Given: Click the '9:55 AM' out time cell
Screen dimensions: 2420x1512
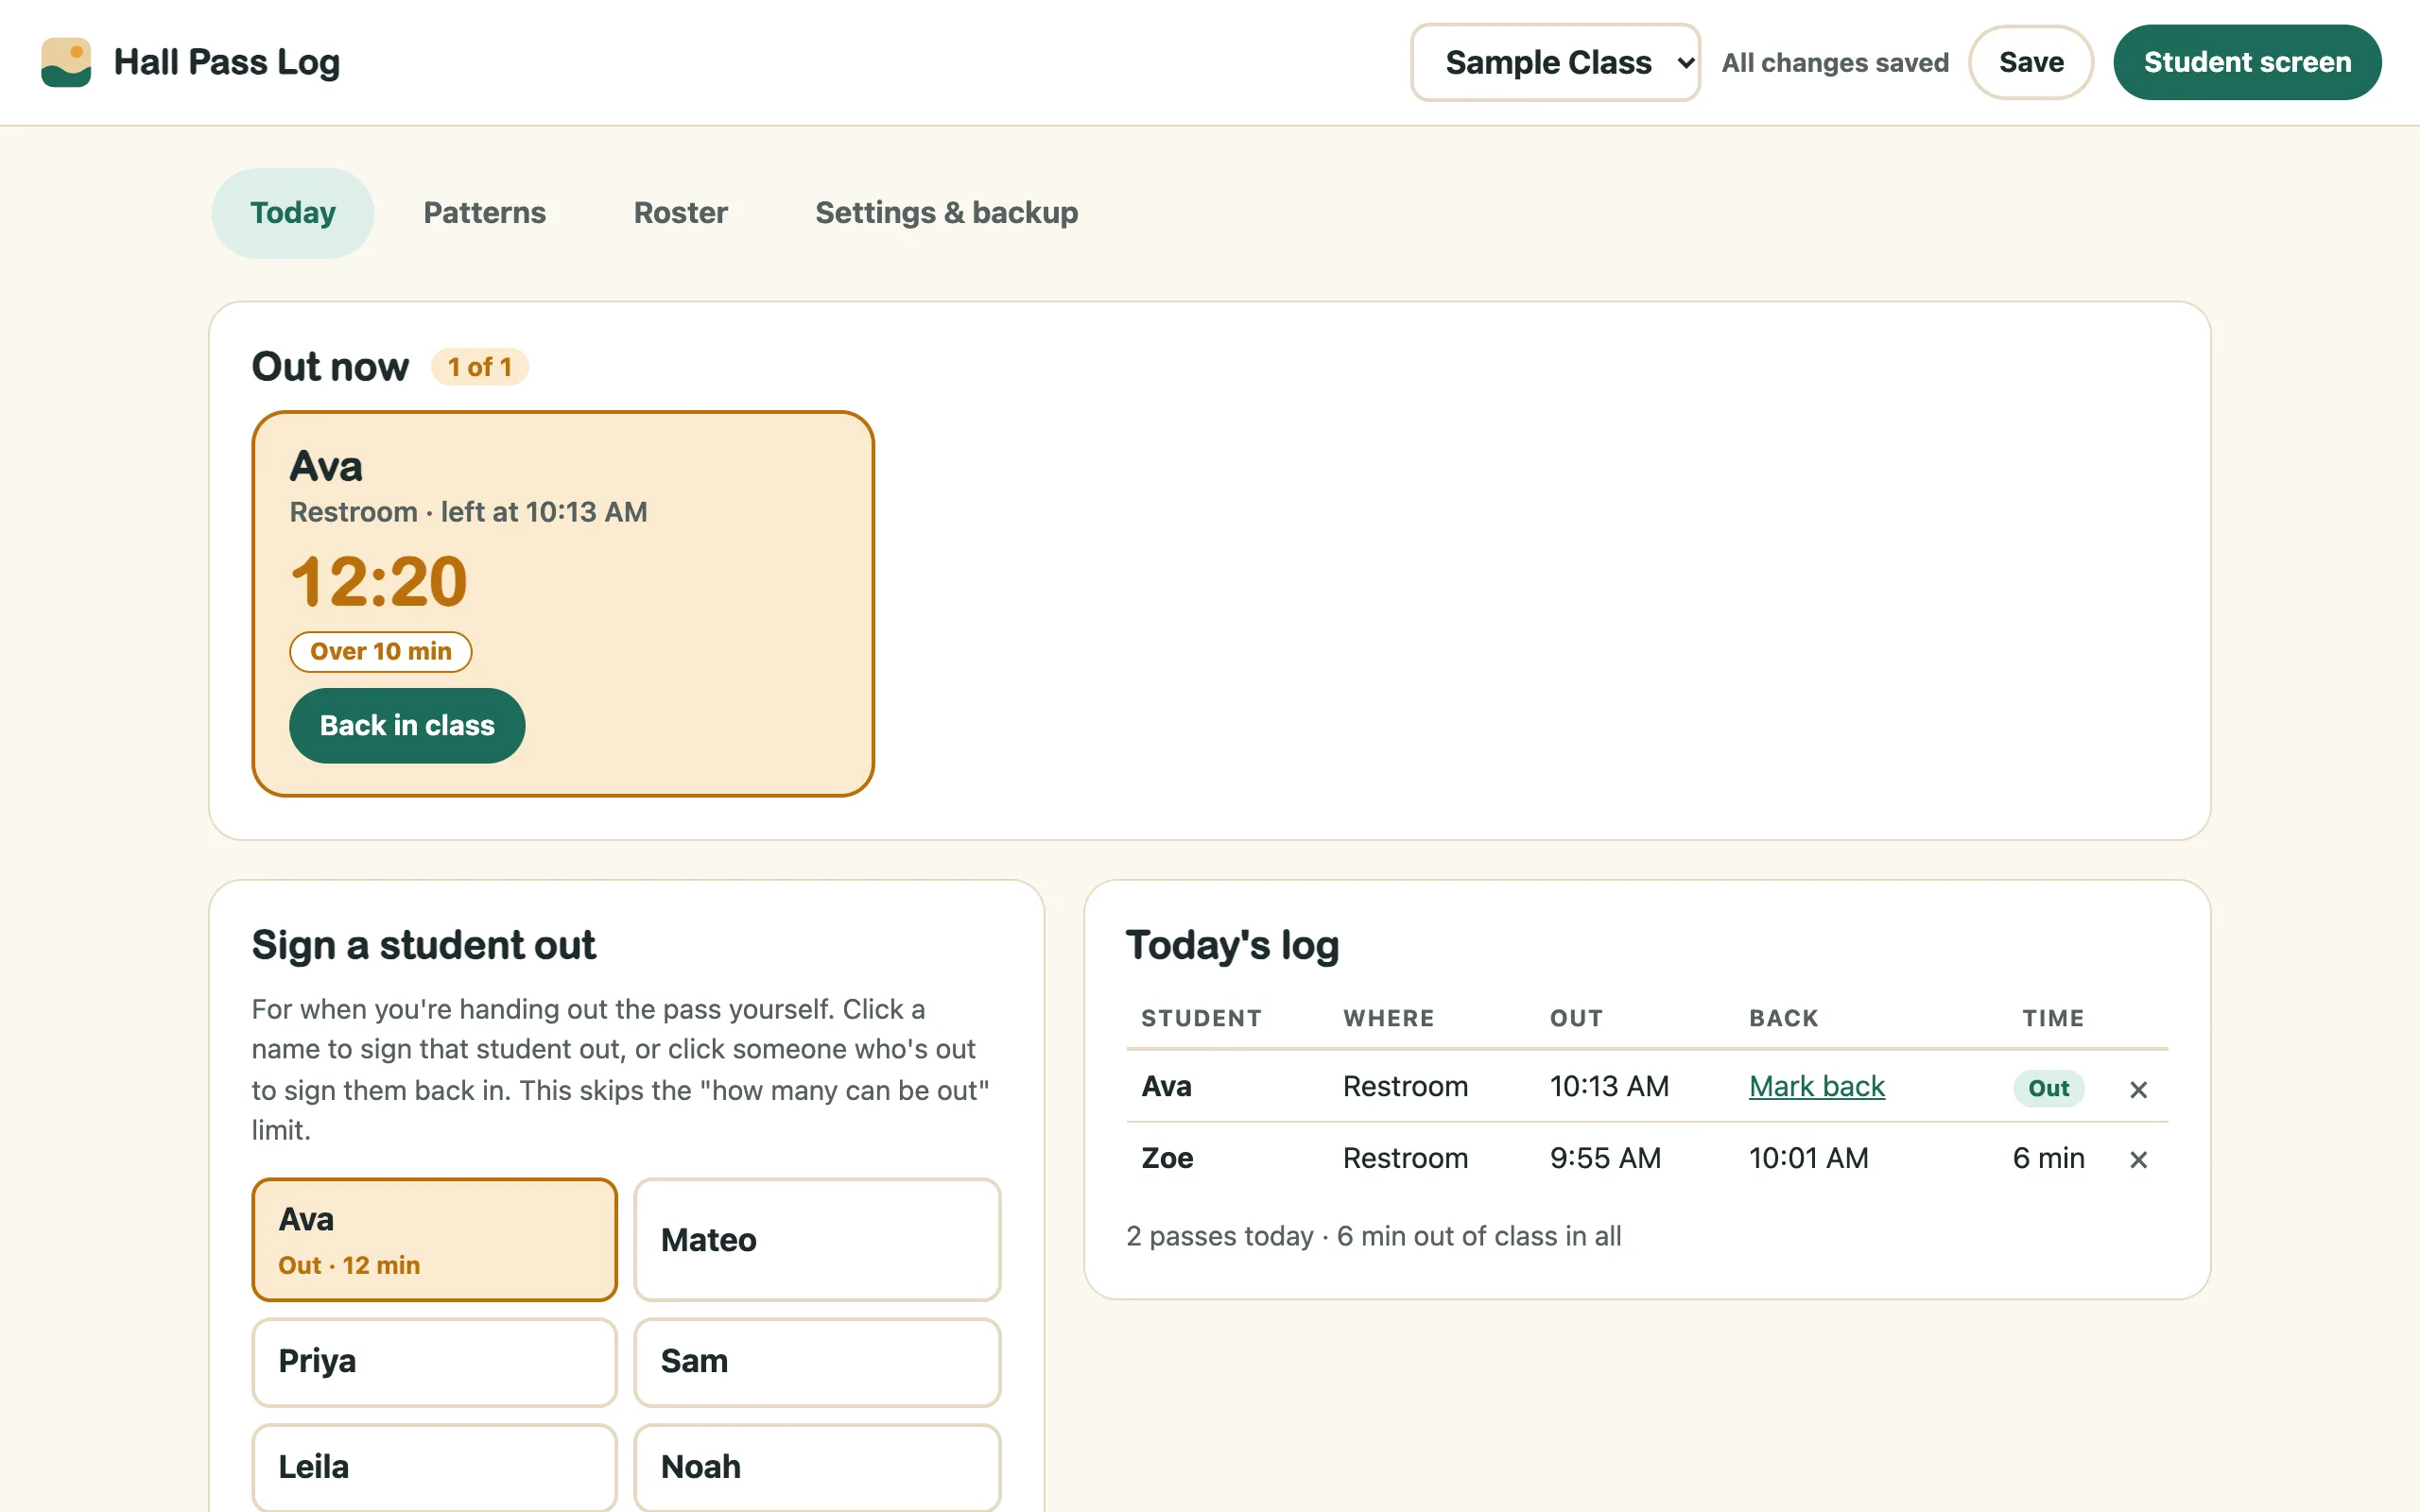Looking at the screenshot, I should pos(1605,1158).
